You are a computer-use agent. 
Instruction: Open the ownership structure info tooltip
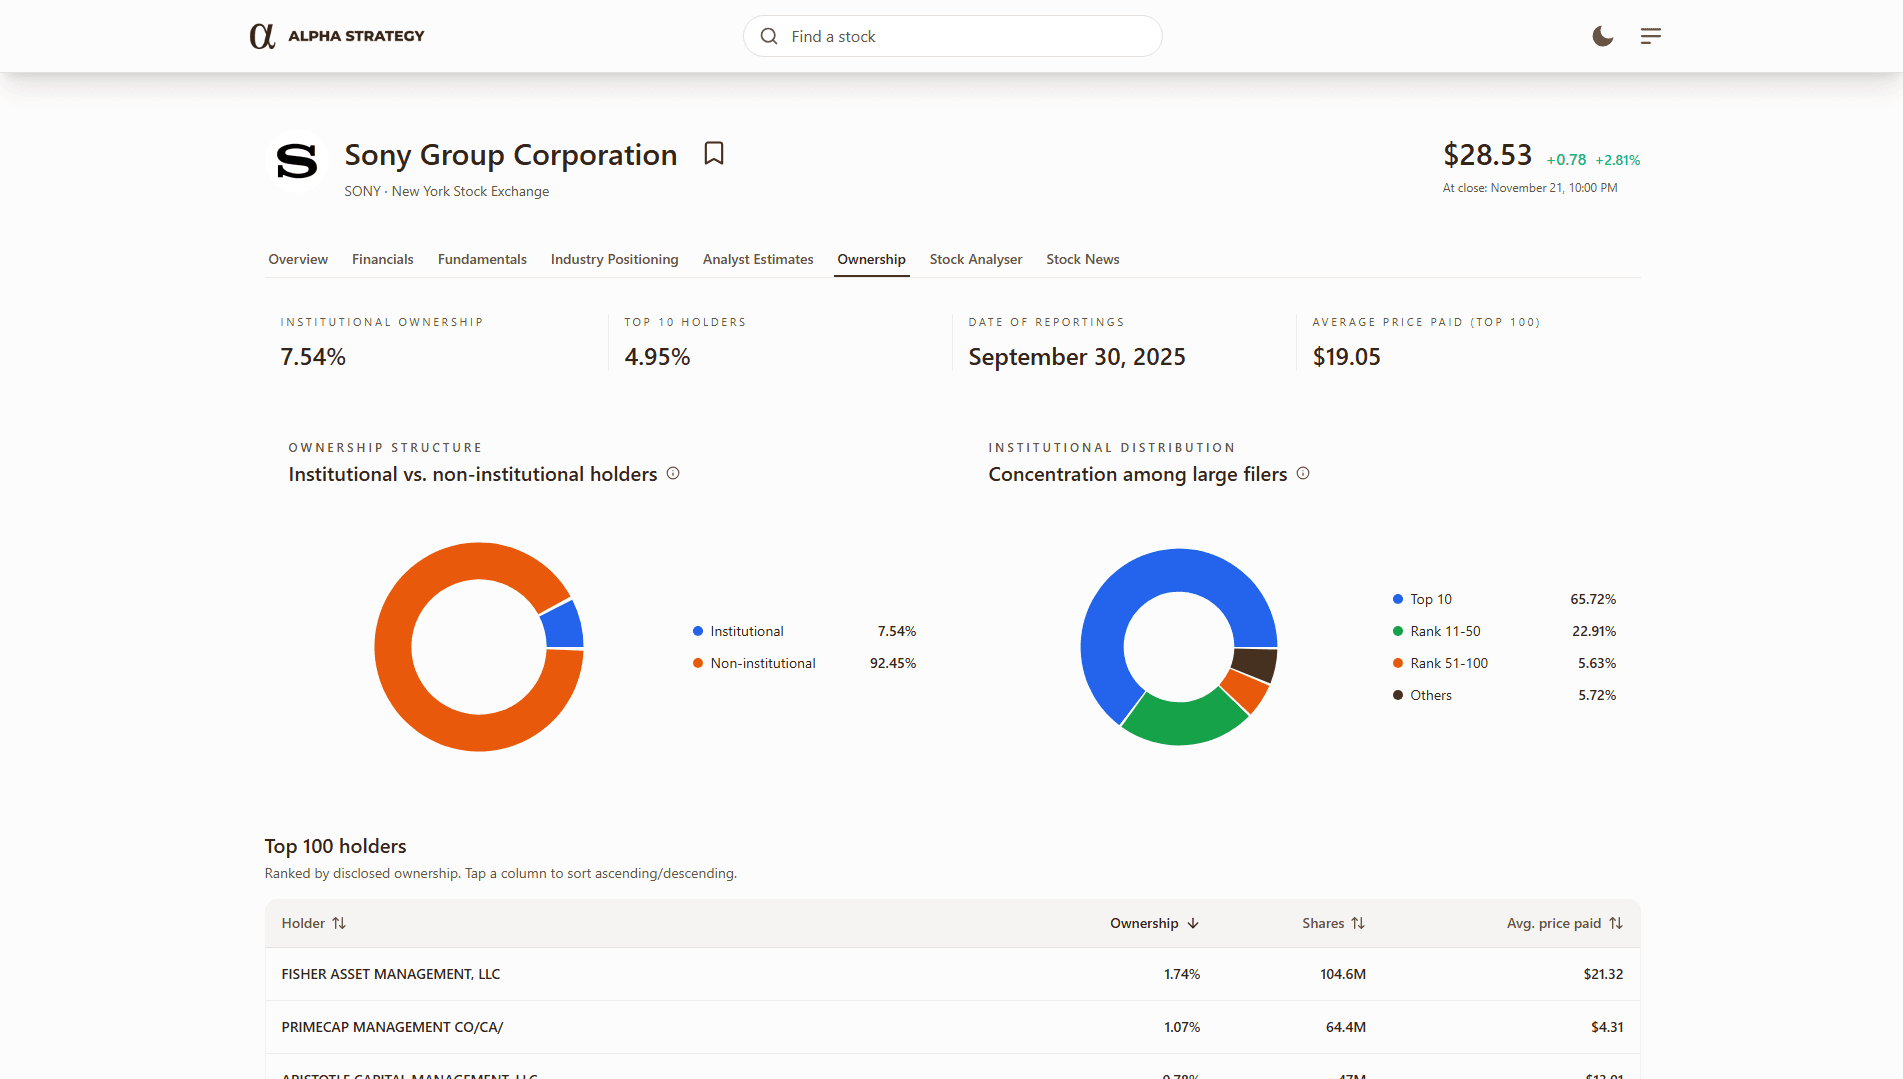673,474
